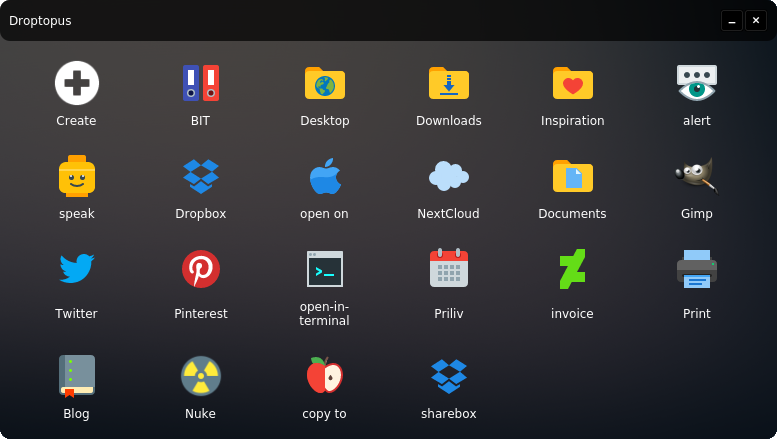Launch the Gimp mascot icon
This screenshot has height=439, width=777.
(697, 176)
